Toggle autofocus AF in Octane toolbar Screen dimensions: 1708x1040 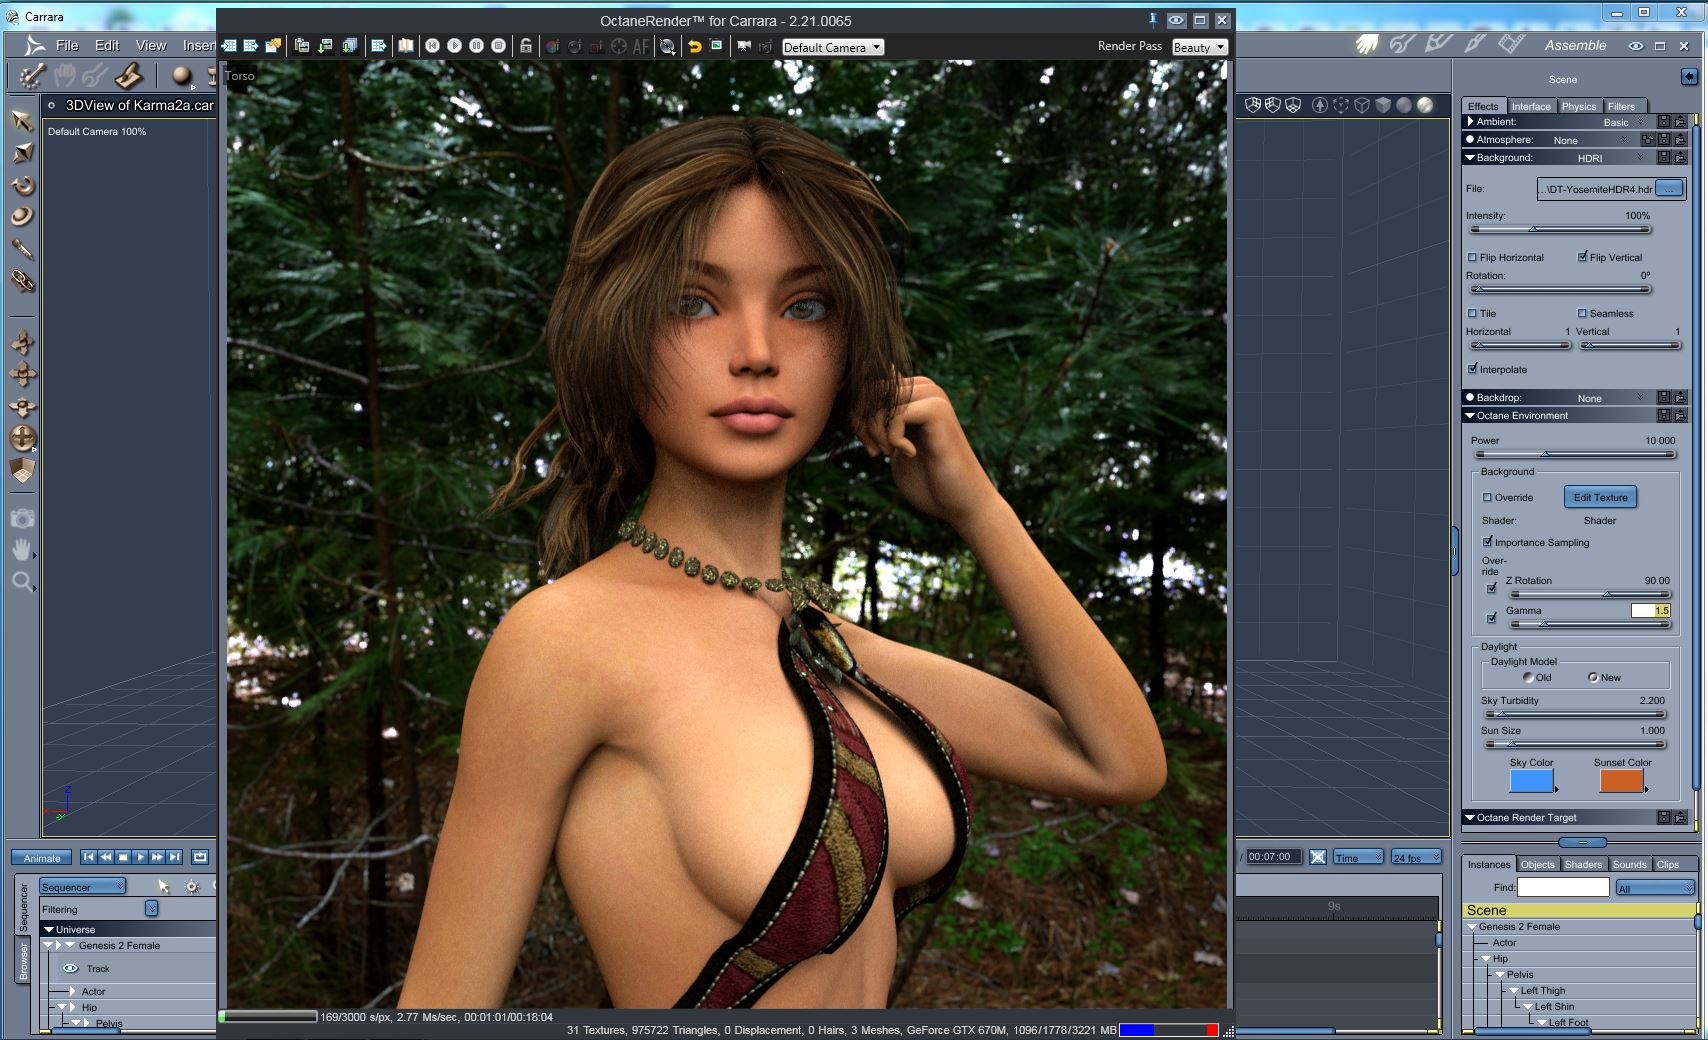[x=641, y=46]
